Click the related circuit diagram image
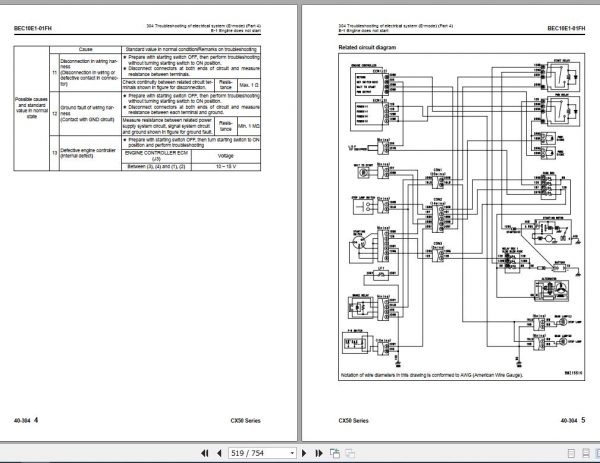The height and width of the screenshot is (463, 600). (x=461, y=217)
